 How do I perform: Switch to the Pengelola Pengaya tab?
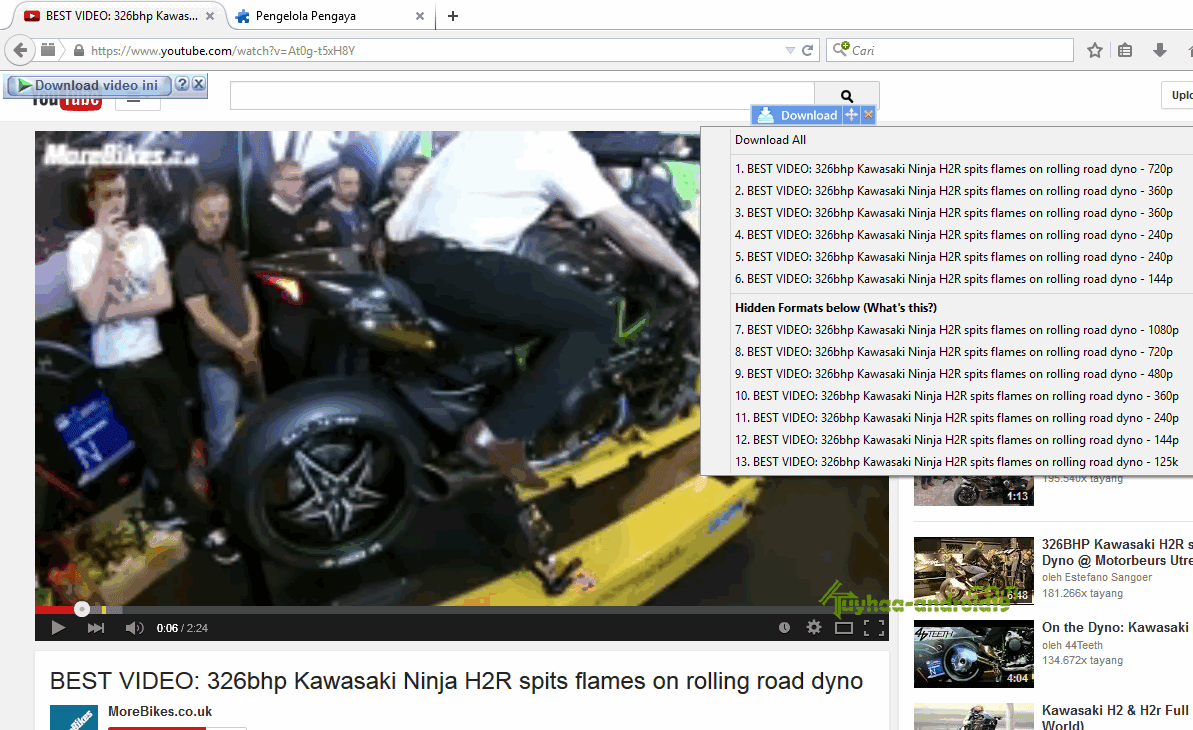click(x=305, y=16)
